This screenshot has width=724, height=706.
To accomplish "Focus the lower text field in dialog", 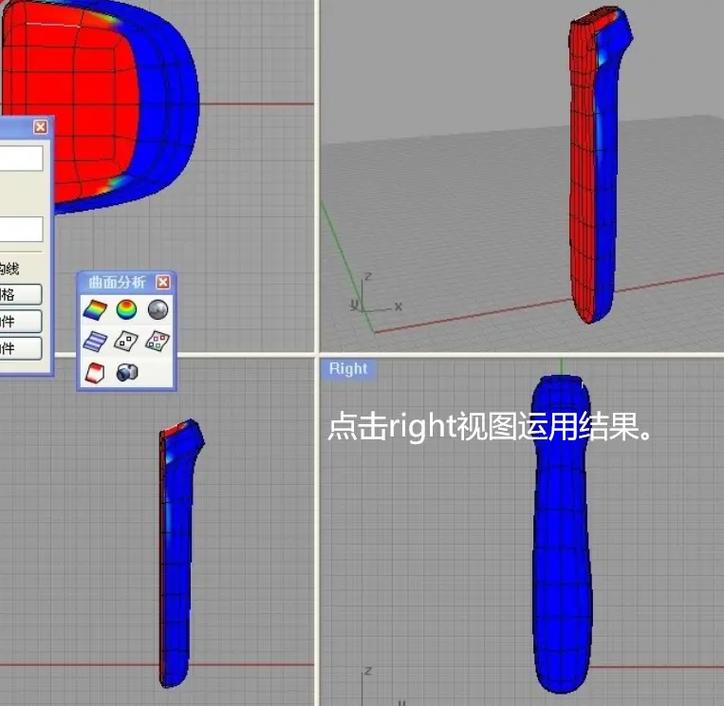I will pos(20,229).
